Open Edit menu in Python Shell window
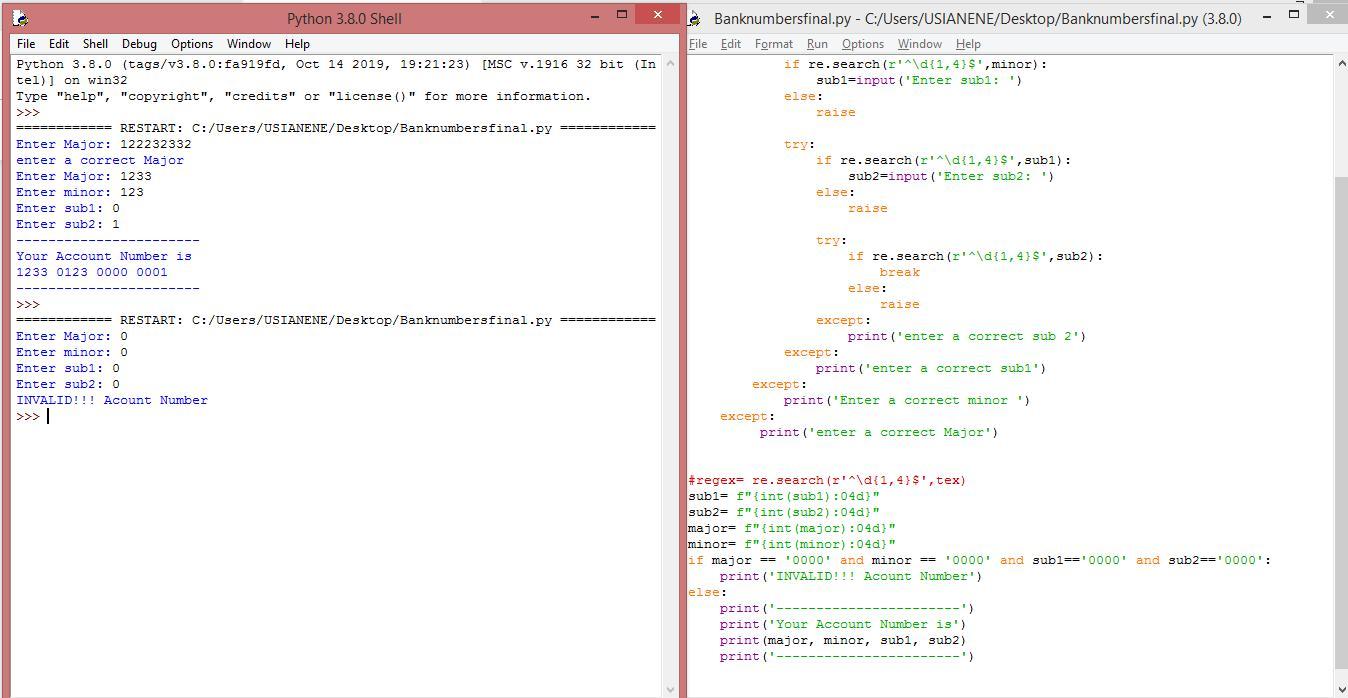The height and width of the screenshot is (698, 1348). [x=59, y=44]
